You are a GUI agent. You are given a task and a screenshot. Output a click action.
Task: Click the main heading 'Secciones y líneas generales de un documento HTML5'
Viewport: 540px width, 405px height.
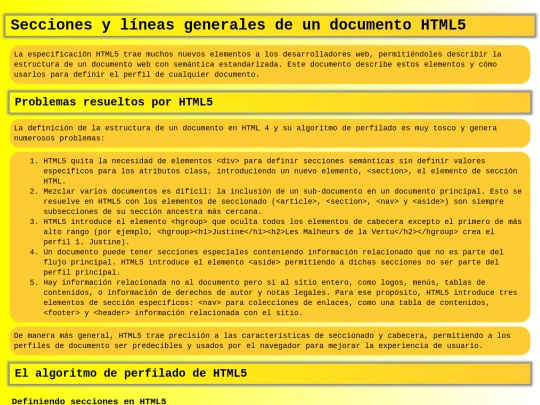[x=270, y=25]
